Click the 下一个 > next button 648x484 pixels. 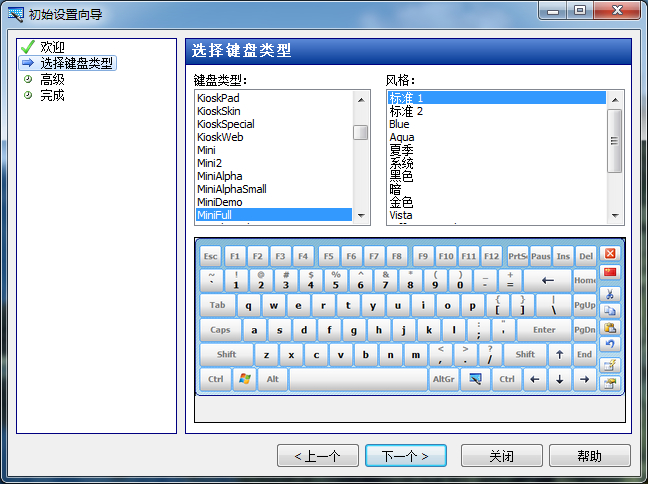click(405, 456)
